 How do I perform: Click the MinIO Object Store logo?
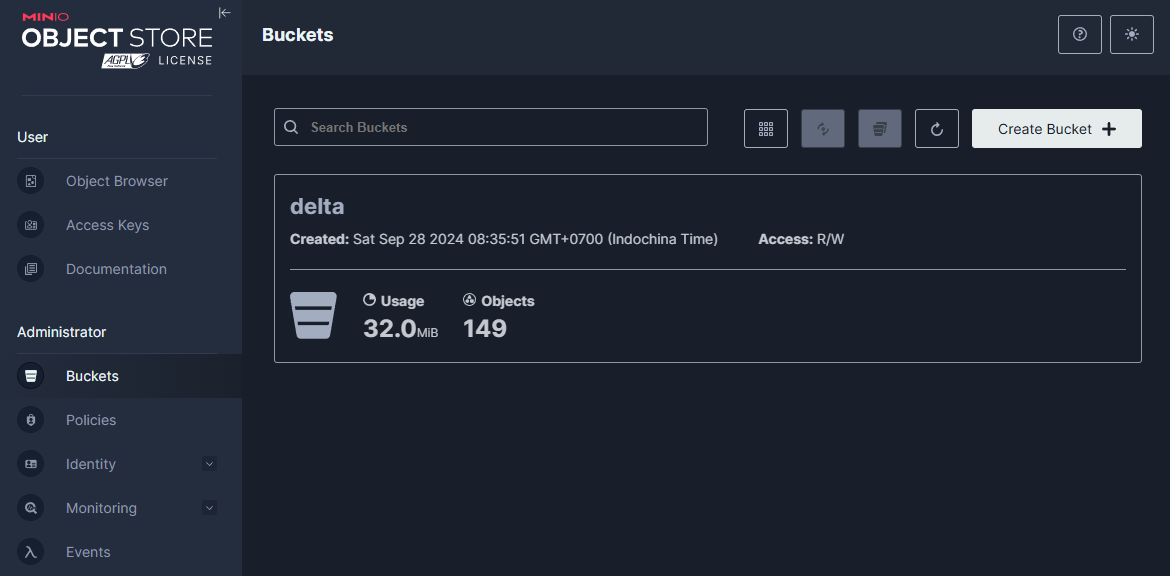pyautogui.click(x=117, y=41)
